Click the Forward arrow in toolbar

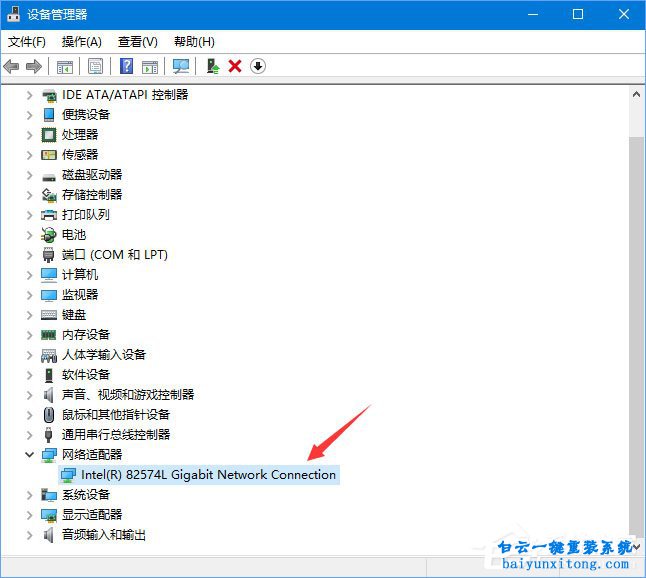click(34, 66)
